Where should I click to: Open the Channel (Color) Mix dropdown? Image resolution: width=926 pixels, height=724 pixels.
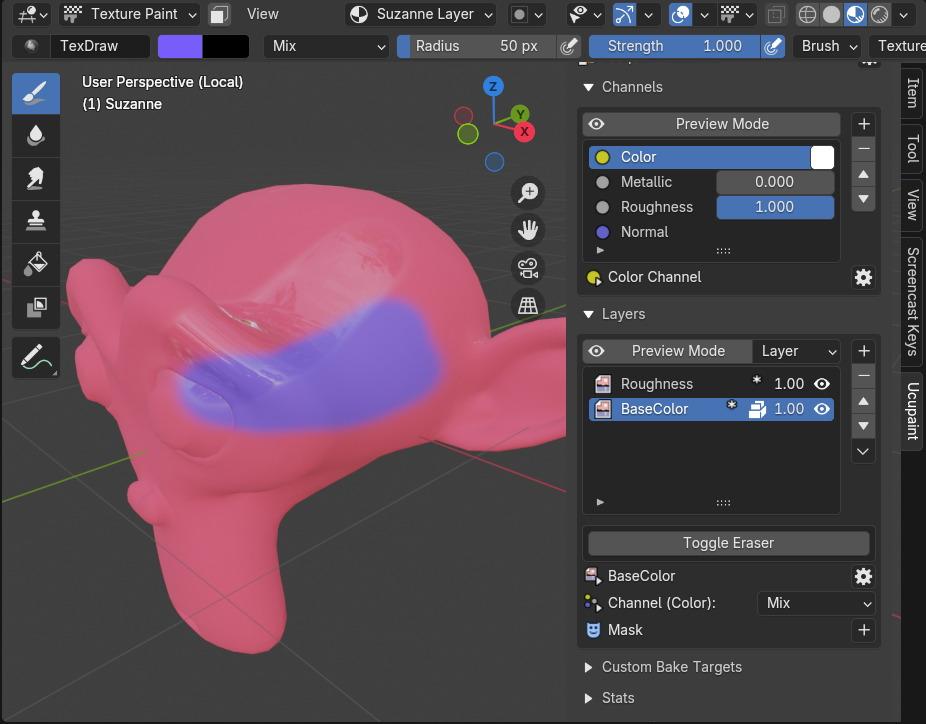(x=816, y=603)
